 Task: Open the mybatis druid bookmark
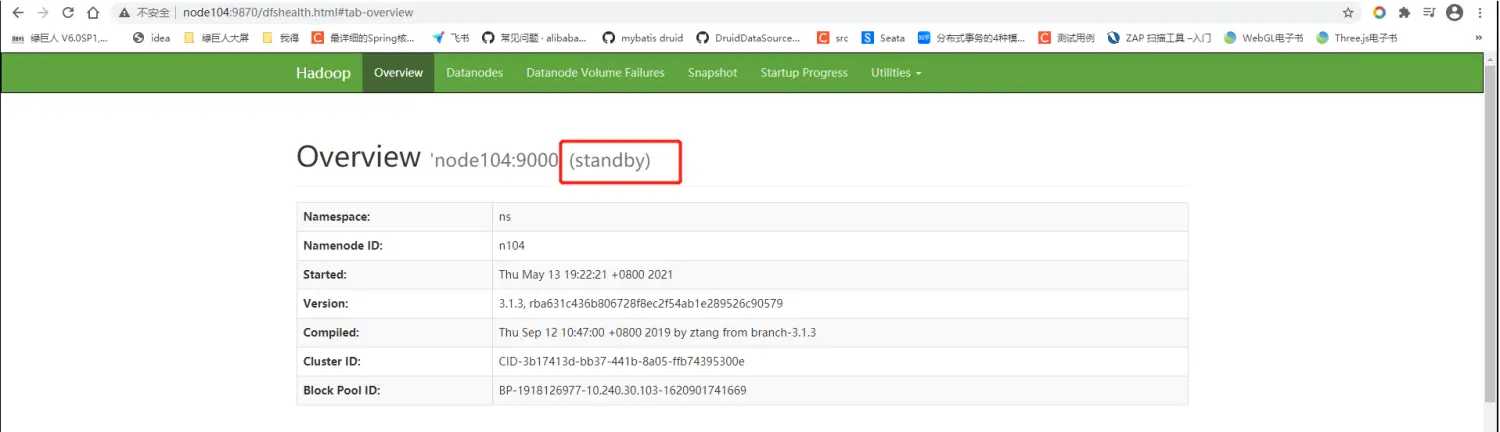pos(643,38)
